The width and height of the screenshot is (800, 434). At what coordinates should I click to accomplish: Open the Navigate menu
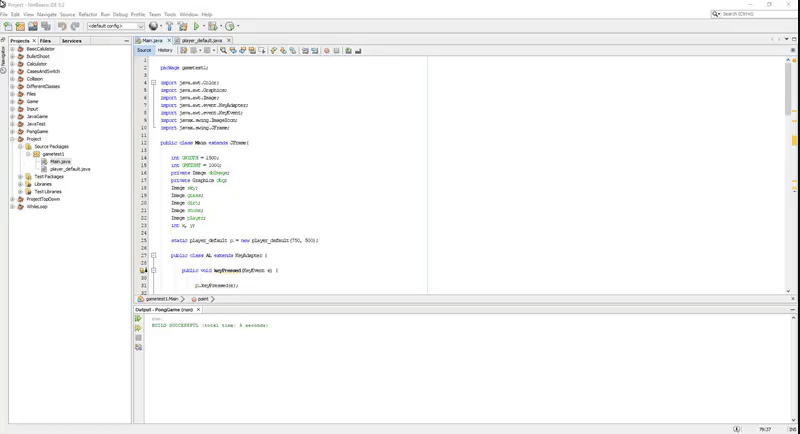pyautogui.click(x=47, y=14)
